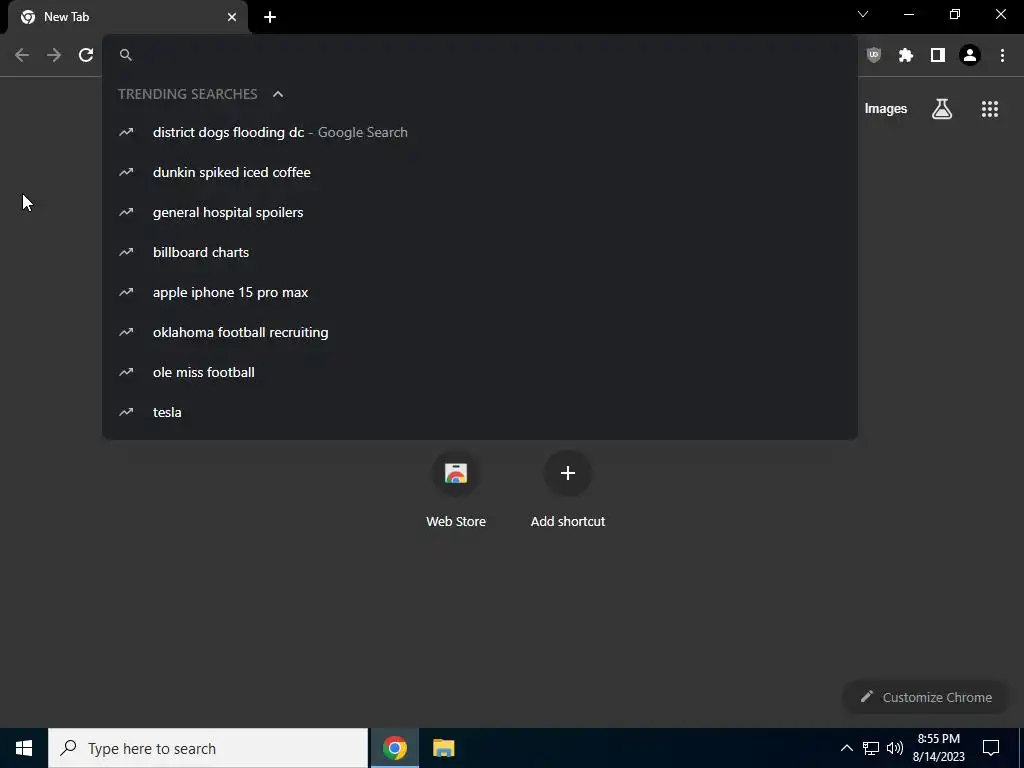Open a new tab with plus button

[270, 17]
